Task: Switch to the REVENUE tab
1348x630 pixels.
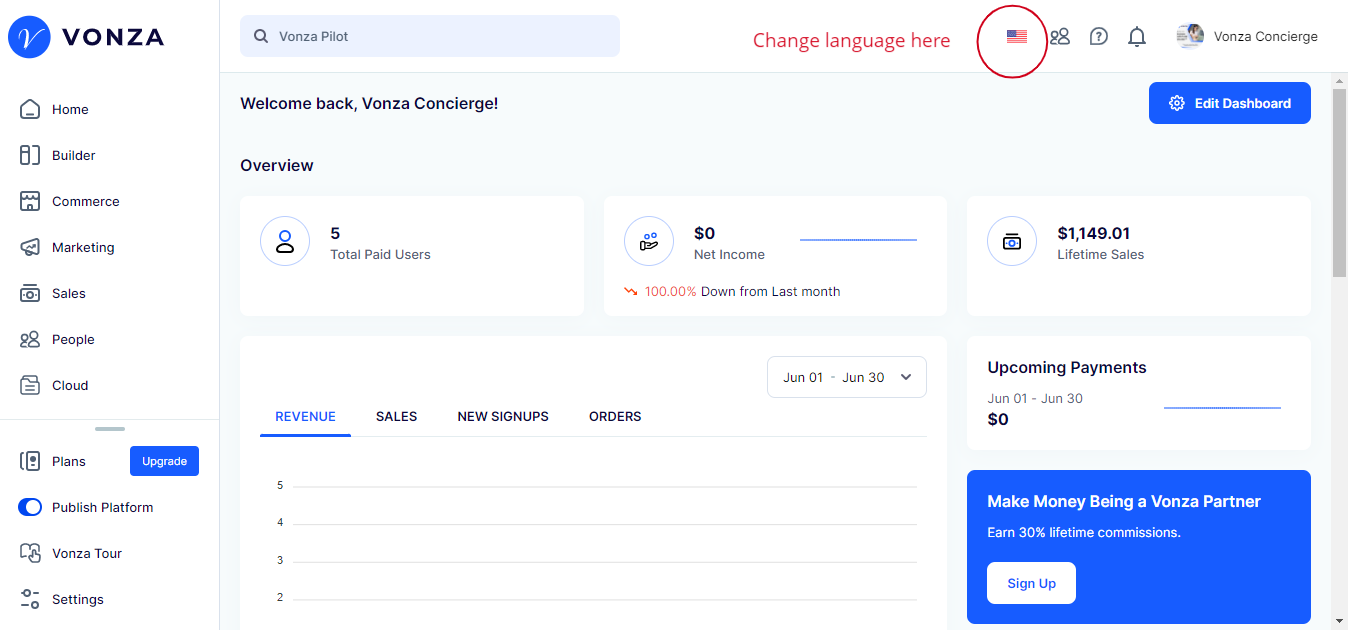Action: tap(305, 417)
